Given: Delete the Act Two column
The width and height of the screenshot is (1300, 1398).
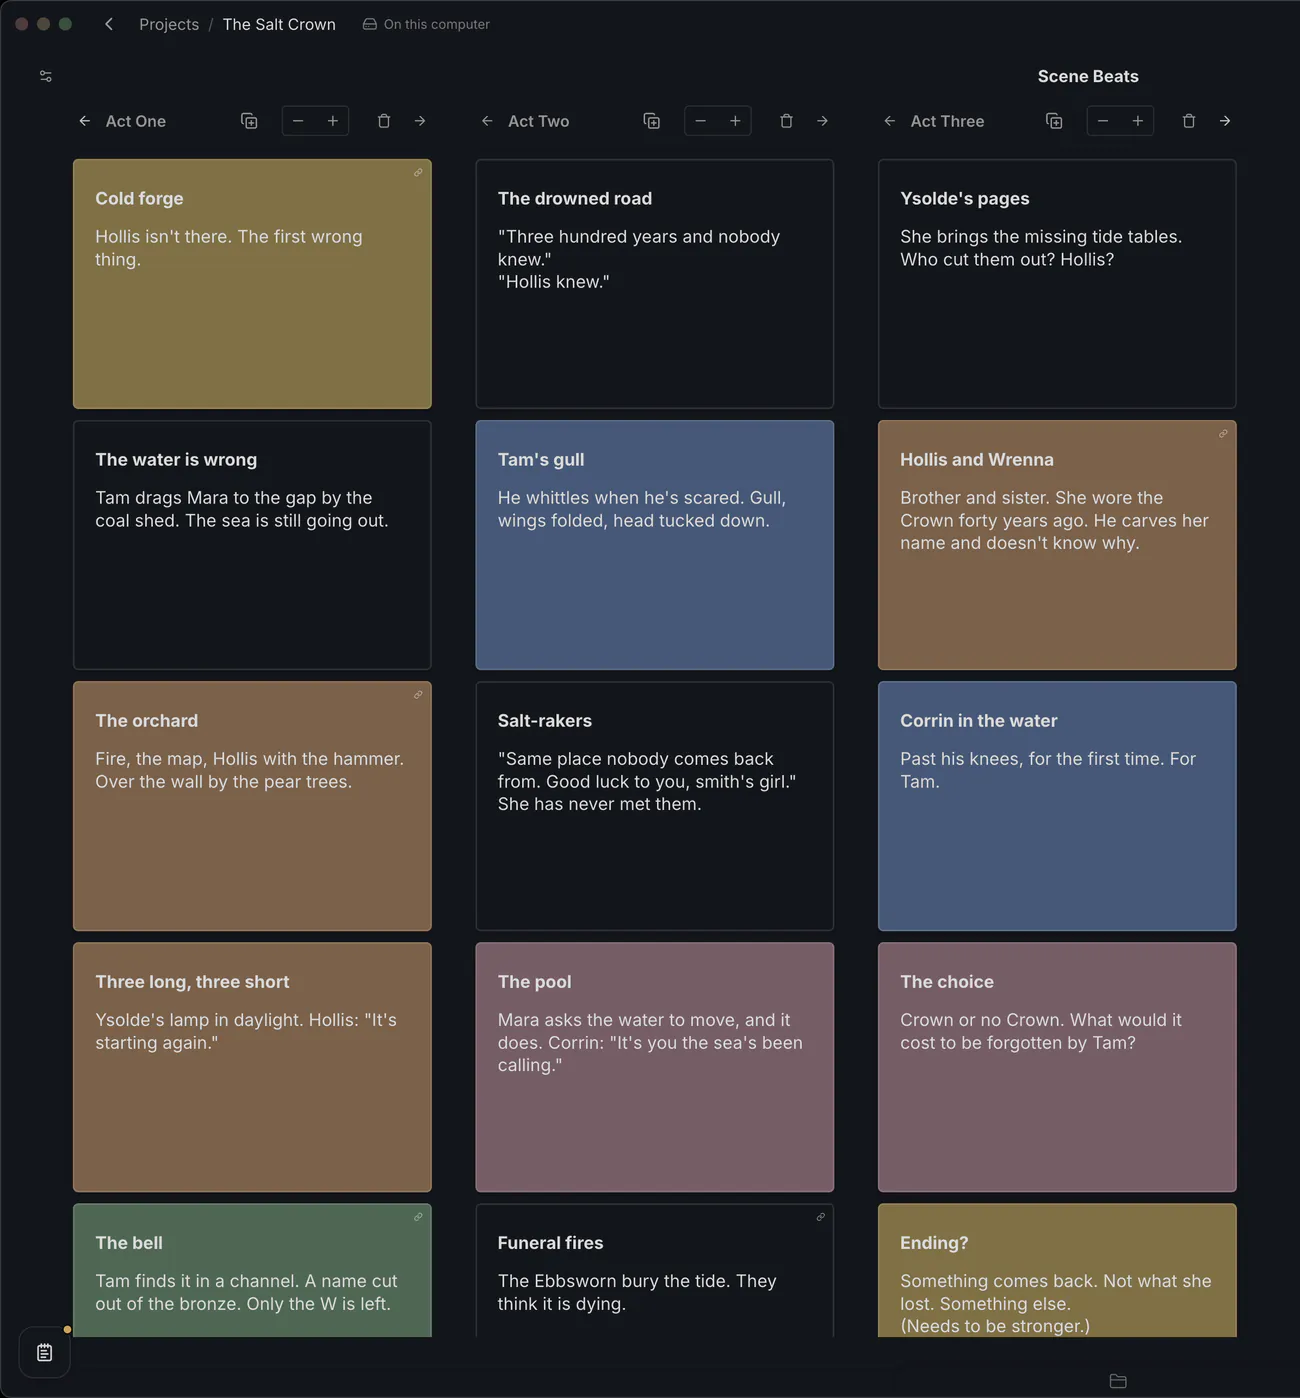Looking at the screenshot, I should [786, 121].
